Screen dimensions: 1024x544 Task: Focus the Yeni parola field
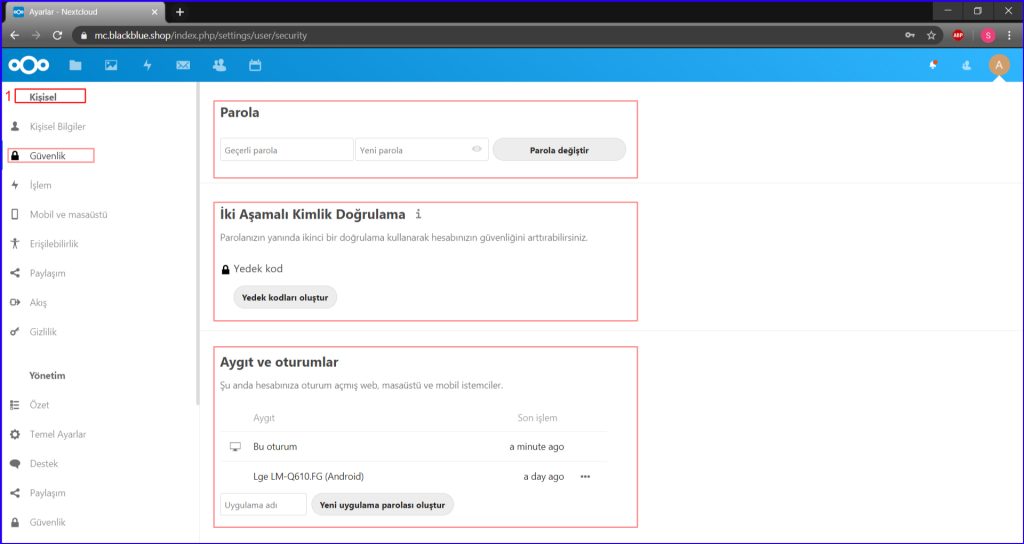tap(422, 150)
